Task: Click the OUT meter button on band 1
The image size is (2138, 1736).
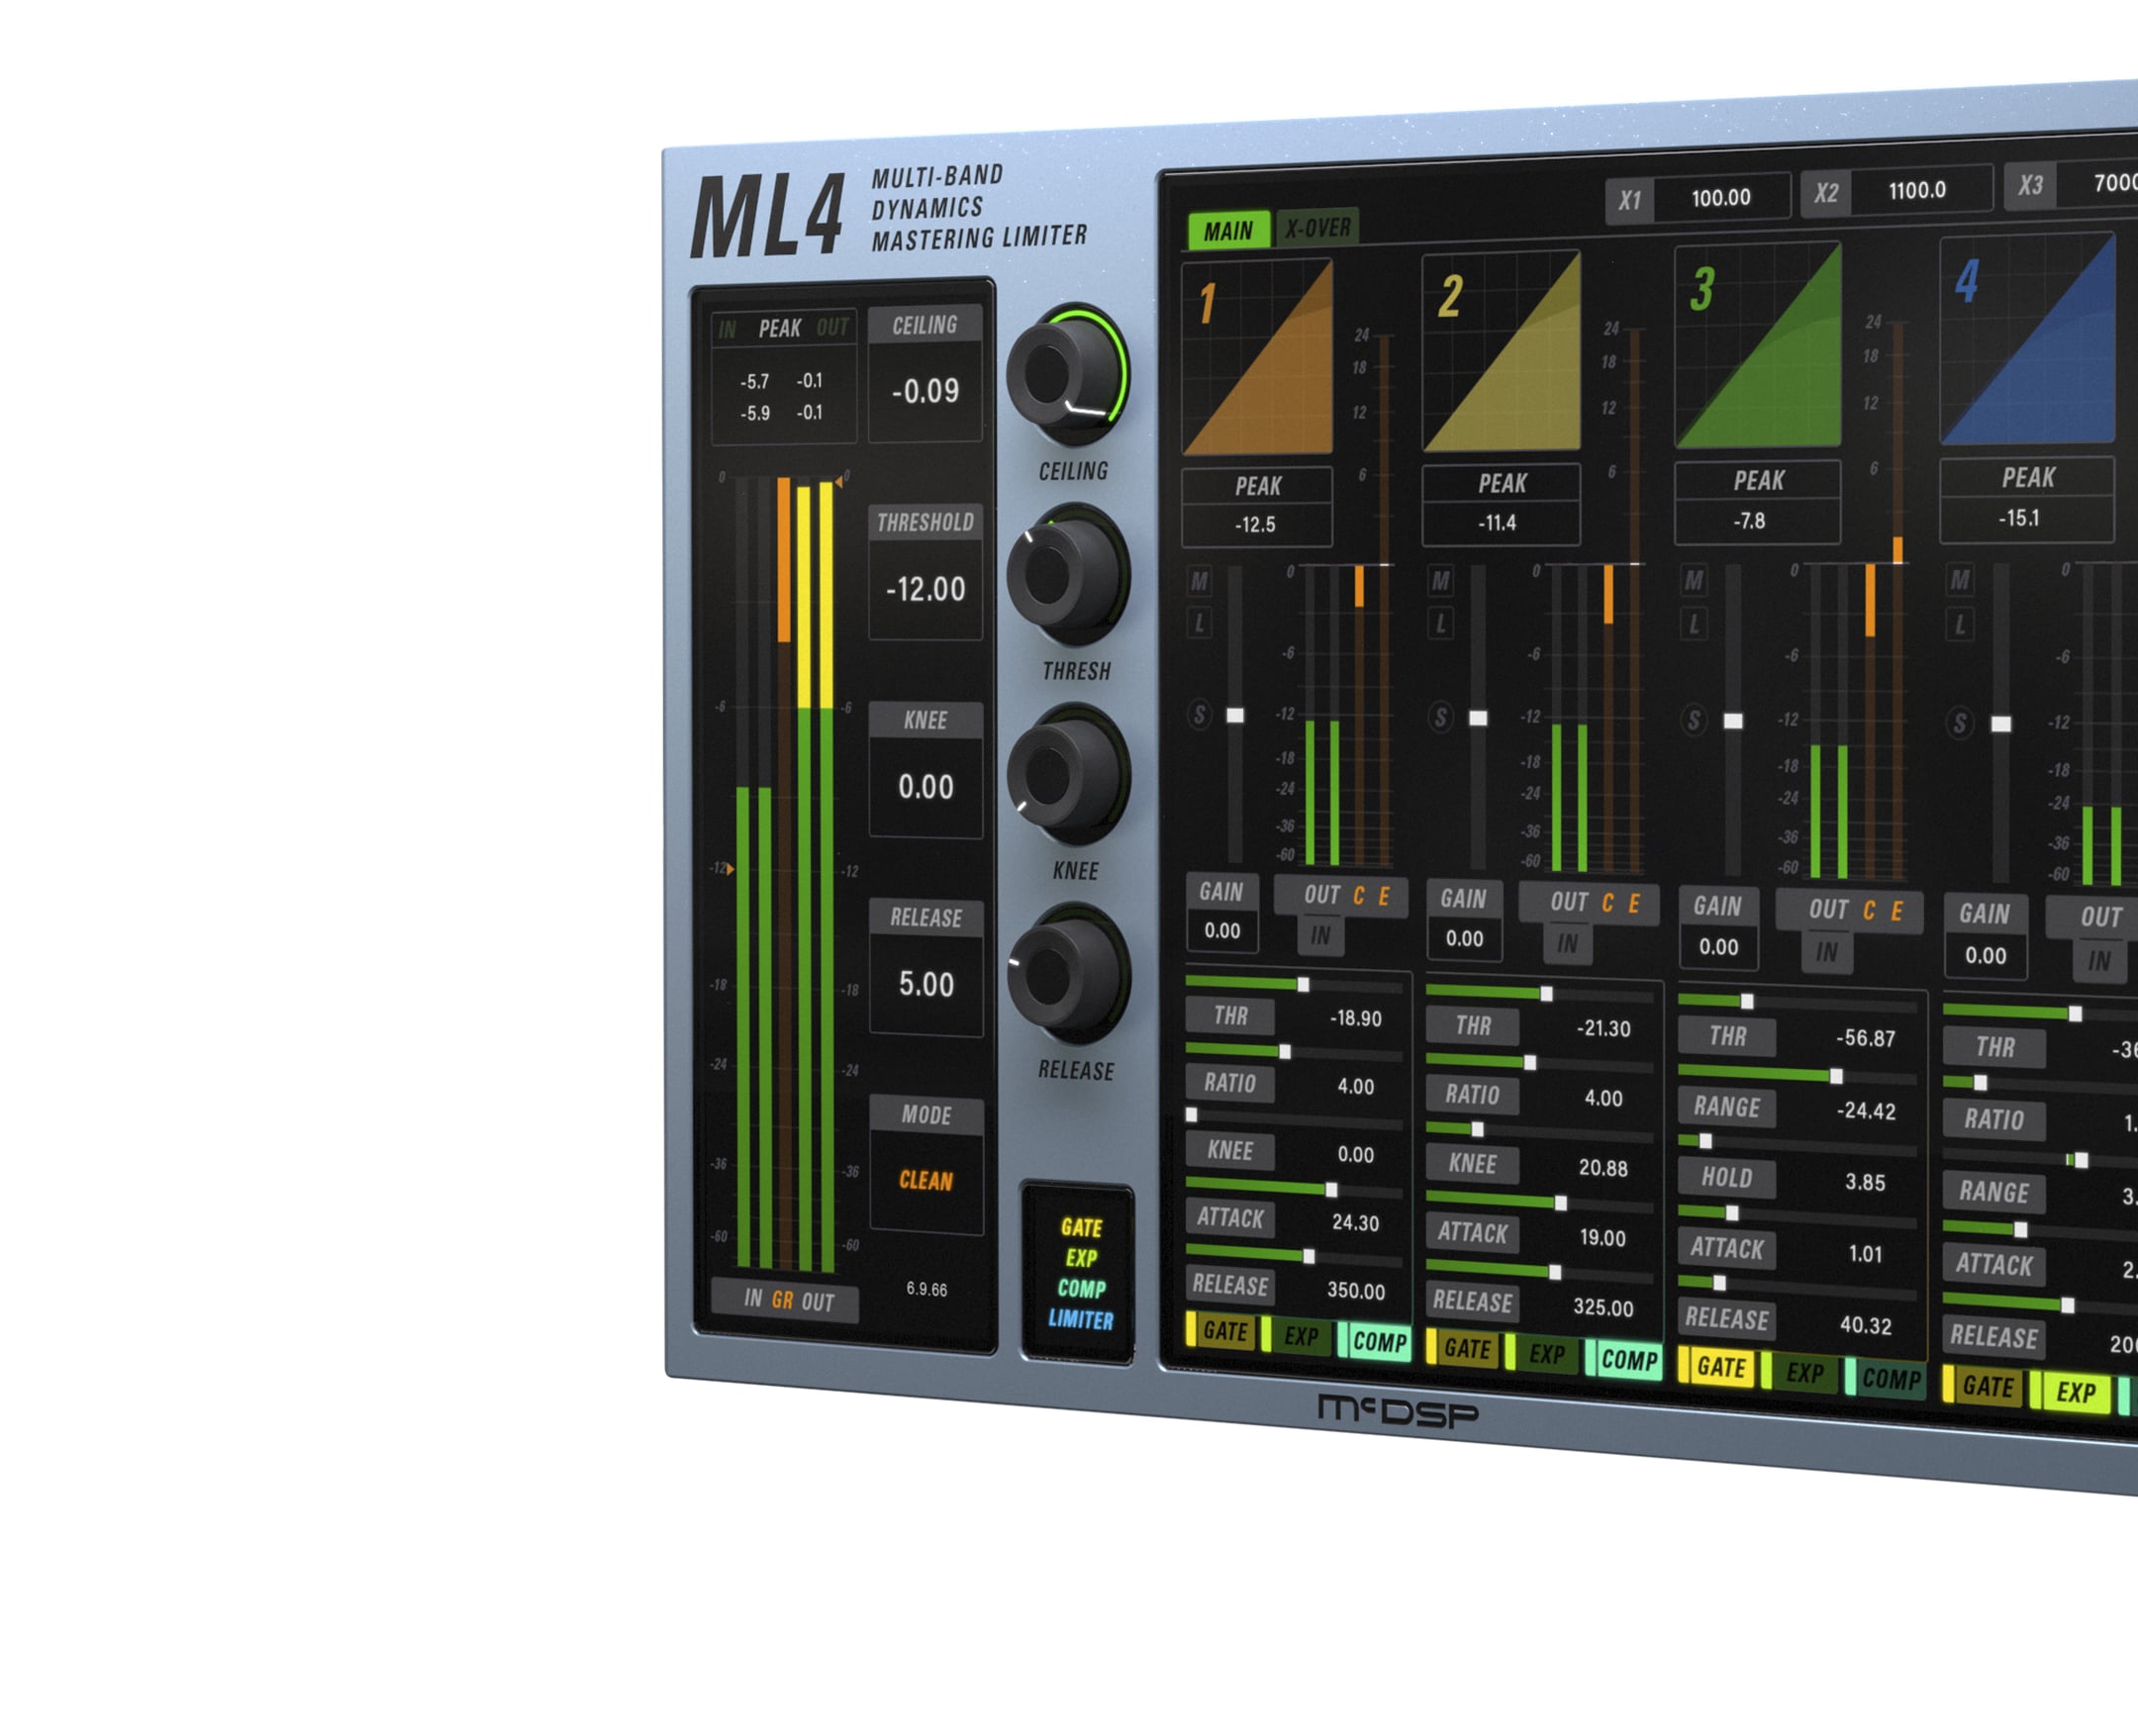Action: (x=1321, y=896)
